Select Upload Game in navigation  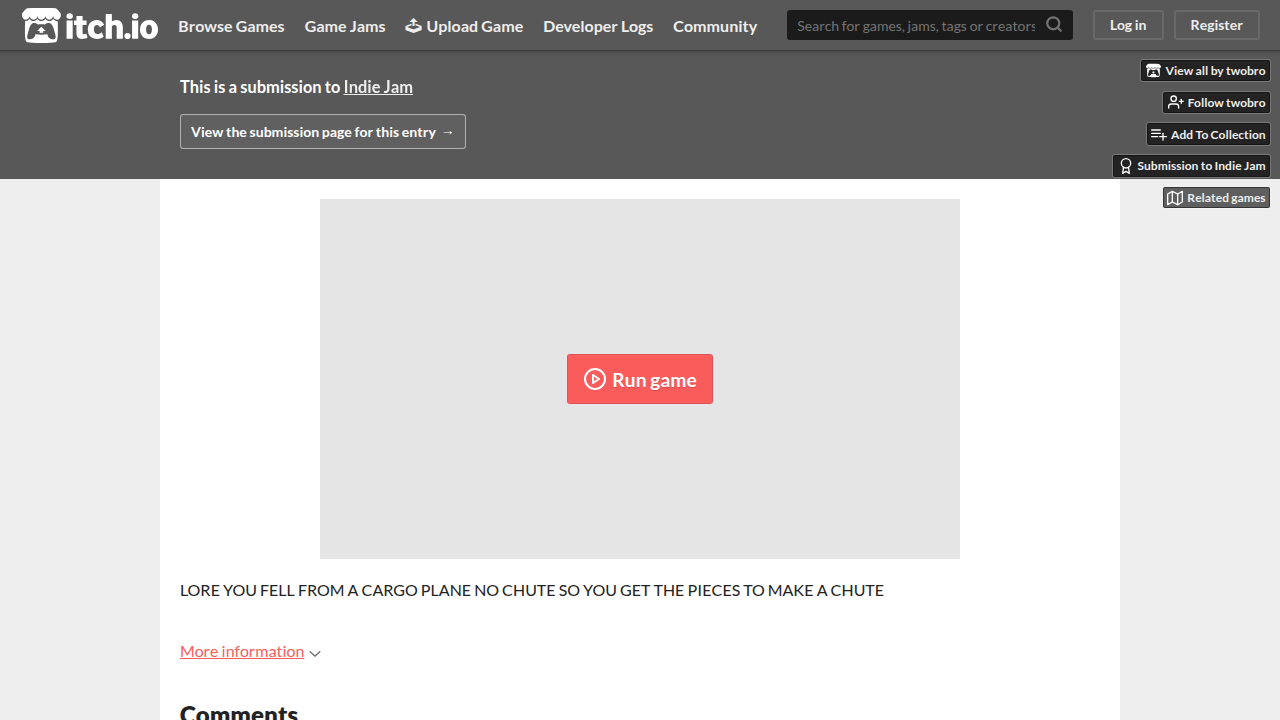[x=464, y=26]
